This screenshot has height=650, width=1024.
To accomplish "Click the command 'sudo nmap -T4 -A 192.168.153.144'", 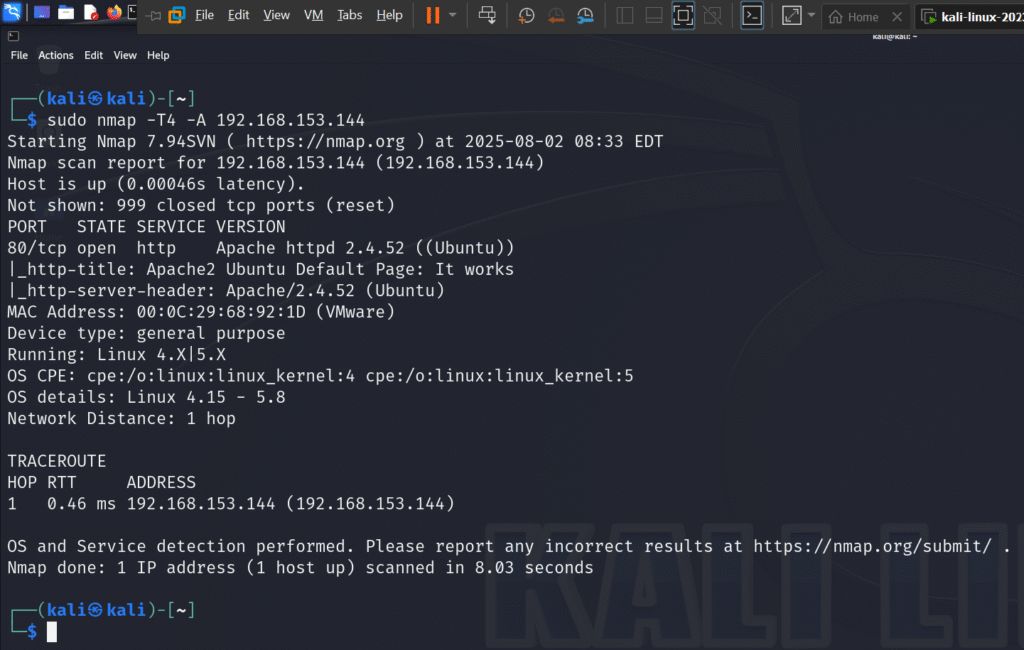I will click(x=206, y=120).
